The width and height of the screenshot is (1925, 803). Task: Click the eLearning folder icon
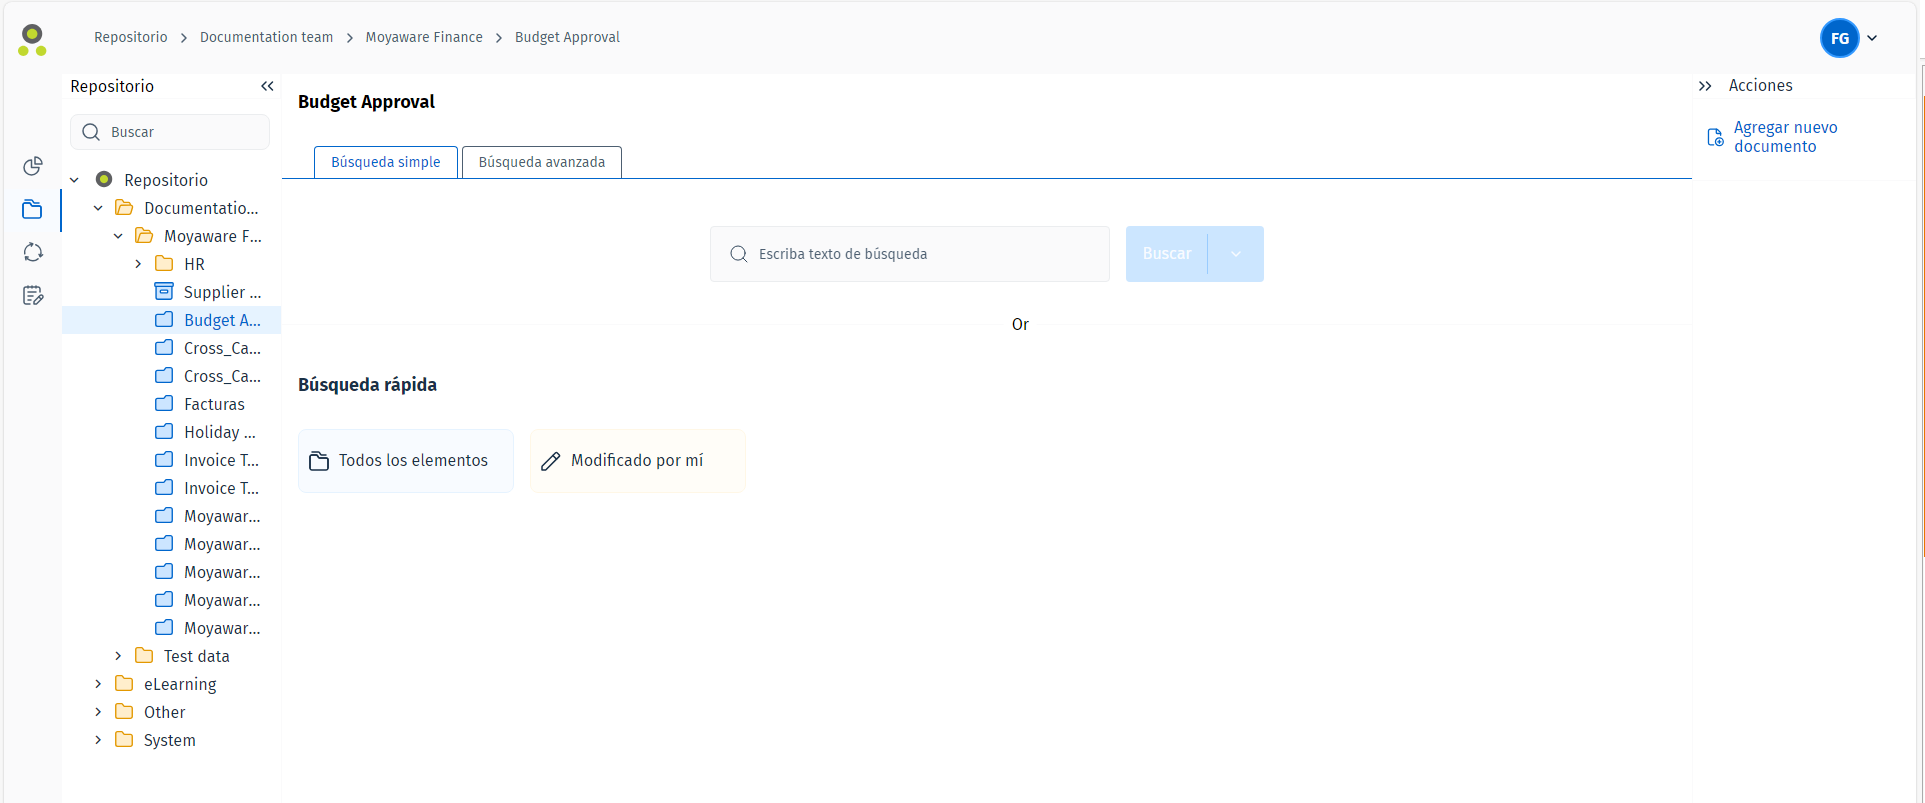click(124, 683)
